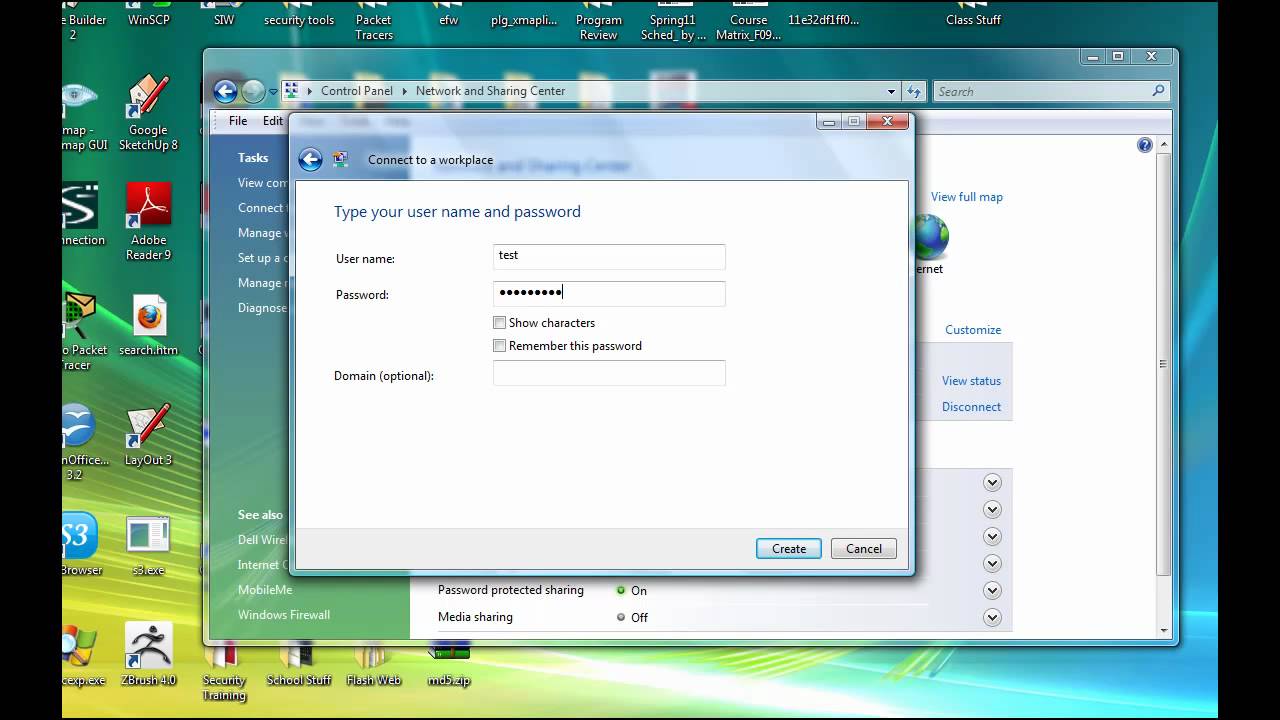Click the Domain (optional) input field
This screenshot has width=1280, height=720.
pos(609,374)
